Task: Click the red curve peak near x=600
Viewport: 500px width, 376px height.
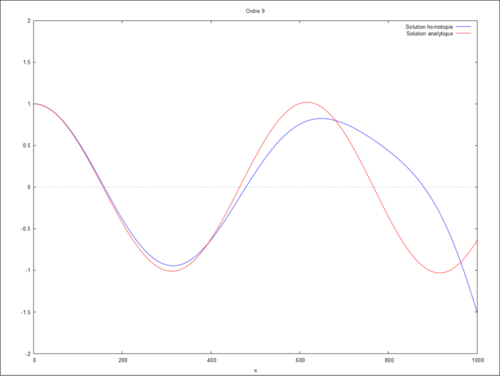Action: tap(307, 102)
